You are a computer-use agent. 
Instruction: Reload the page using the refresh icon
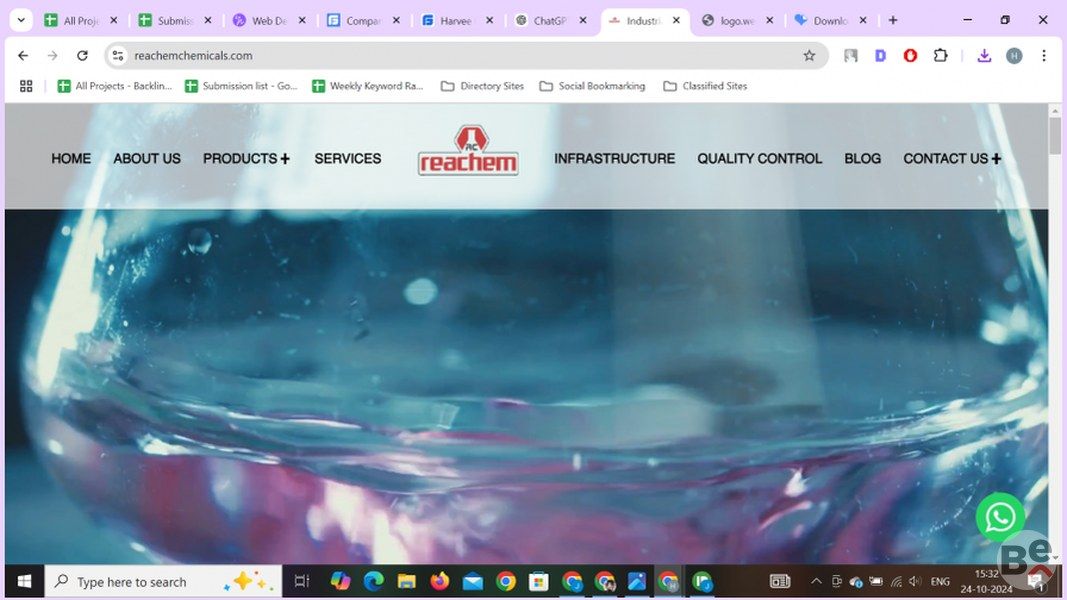[82, 56]
